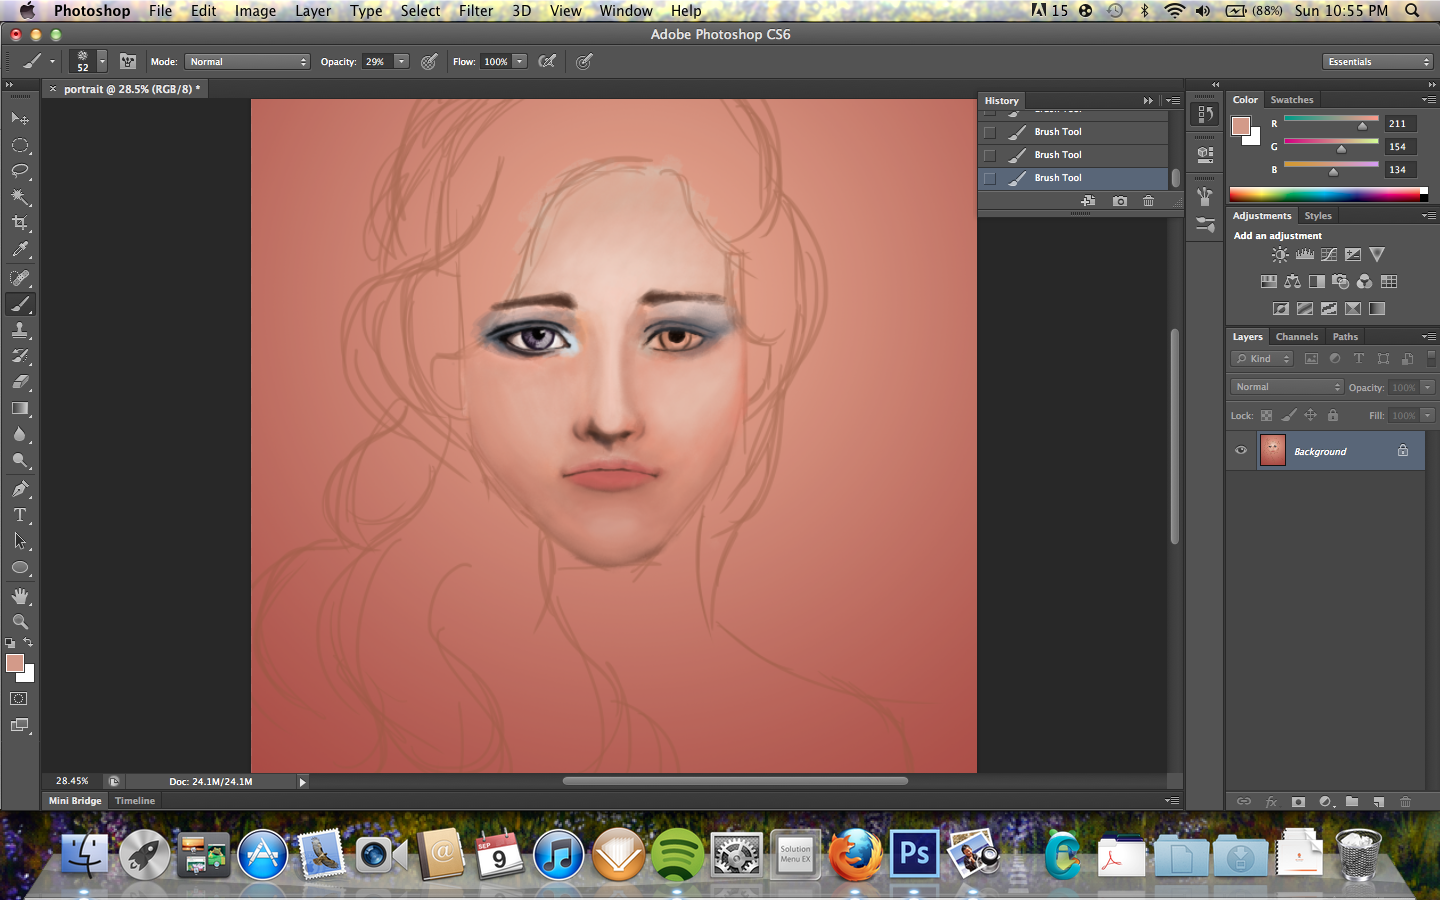Select the Horizontal Type tool

point(19,514)
